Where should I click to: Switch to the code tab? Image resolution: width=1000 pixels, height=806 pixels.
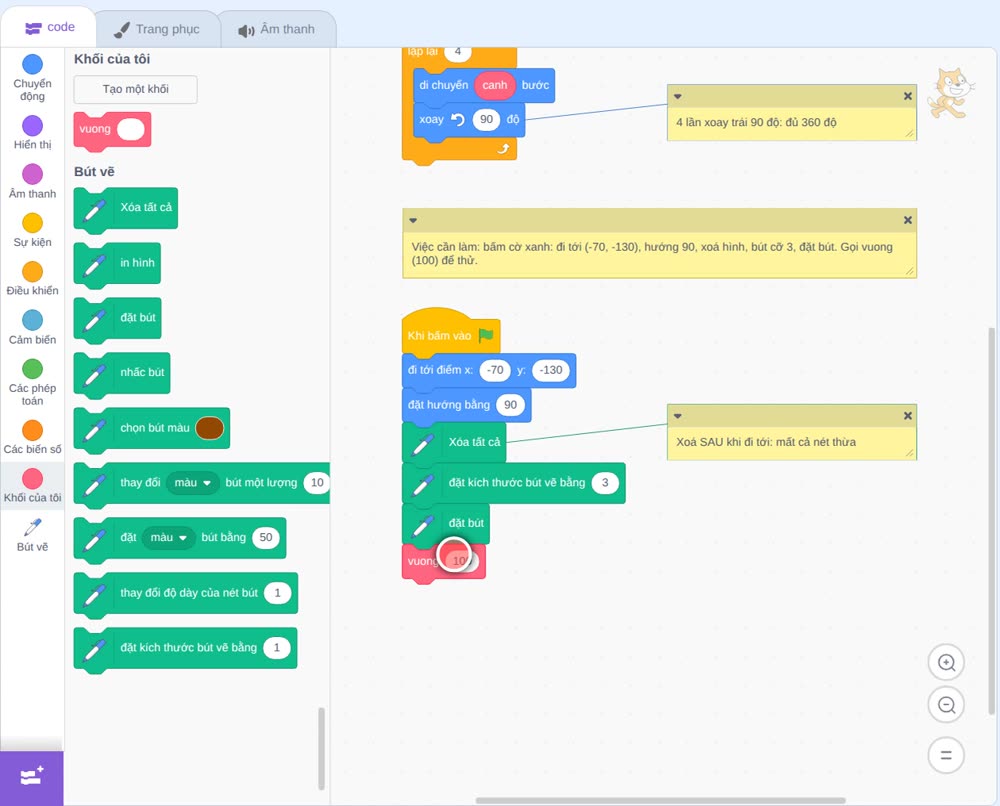point(49,27)
